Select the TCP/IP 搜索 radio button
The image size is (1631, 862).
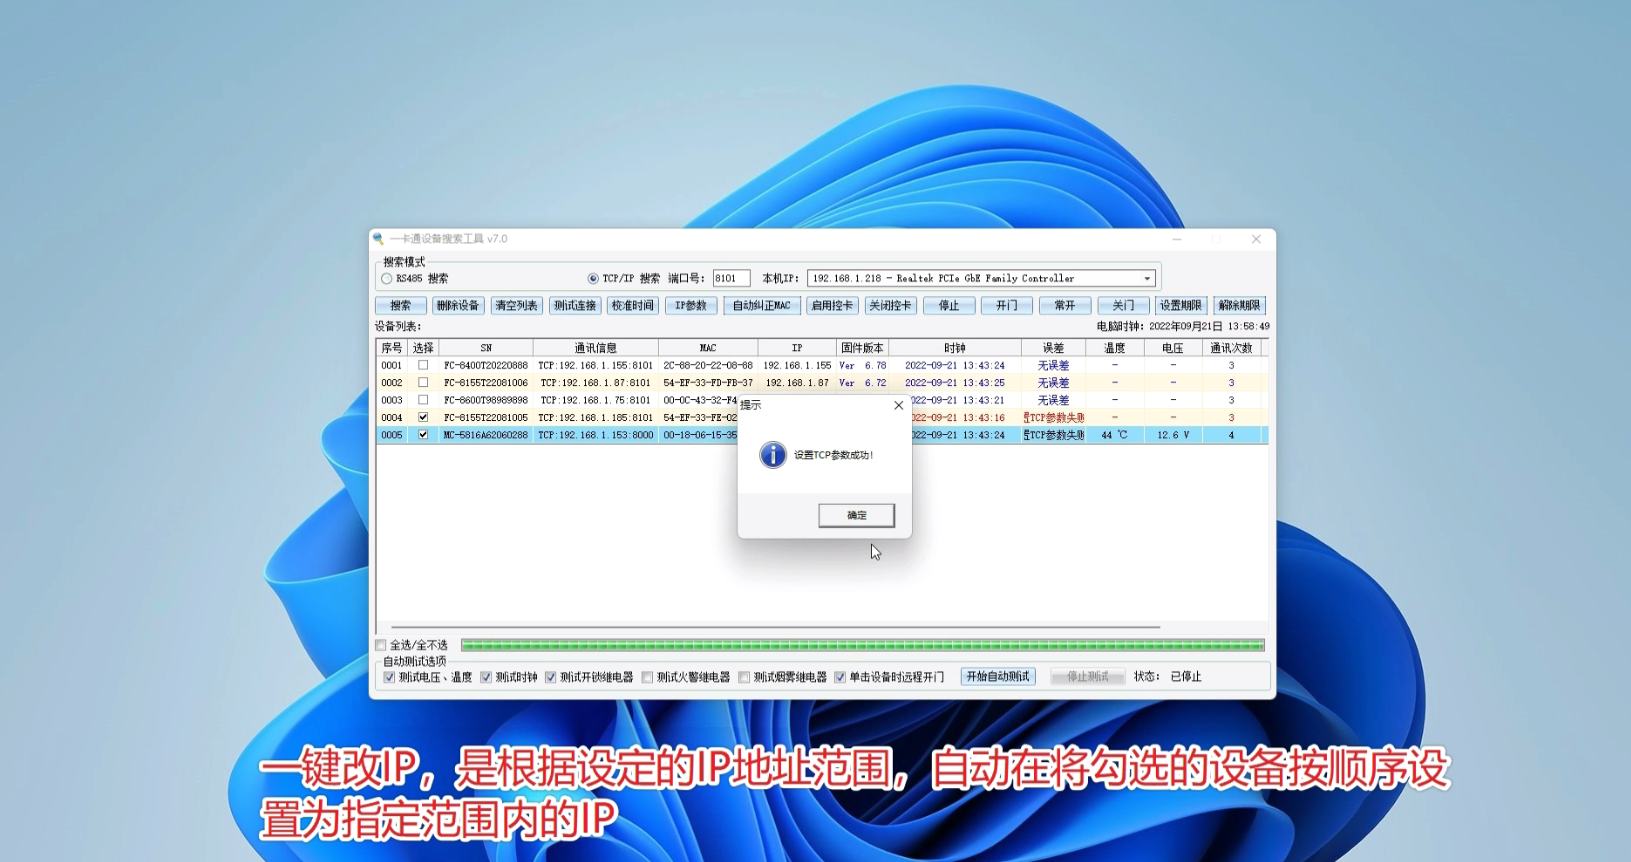click(x=593, y=279)
